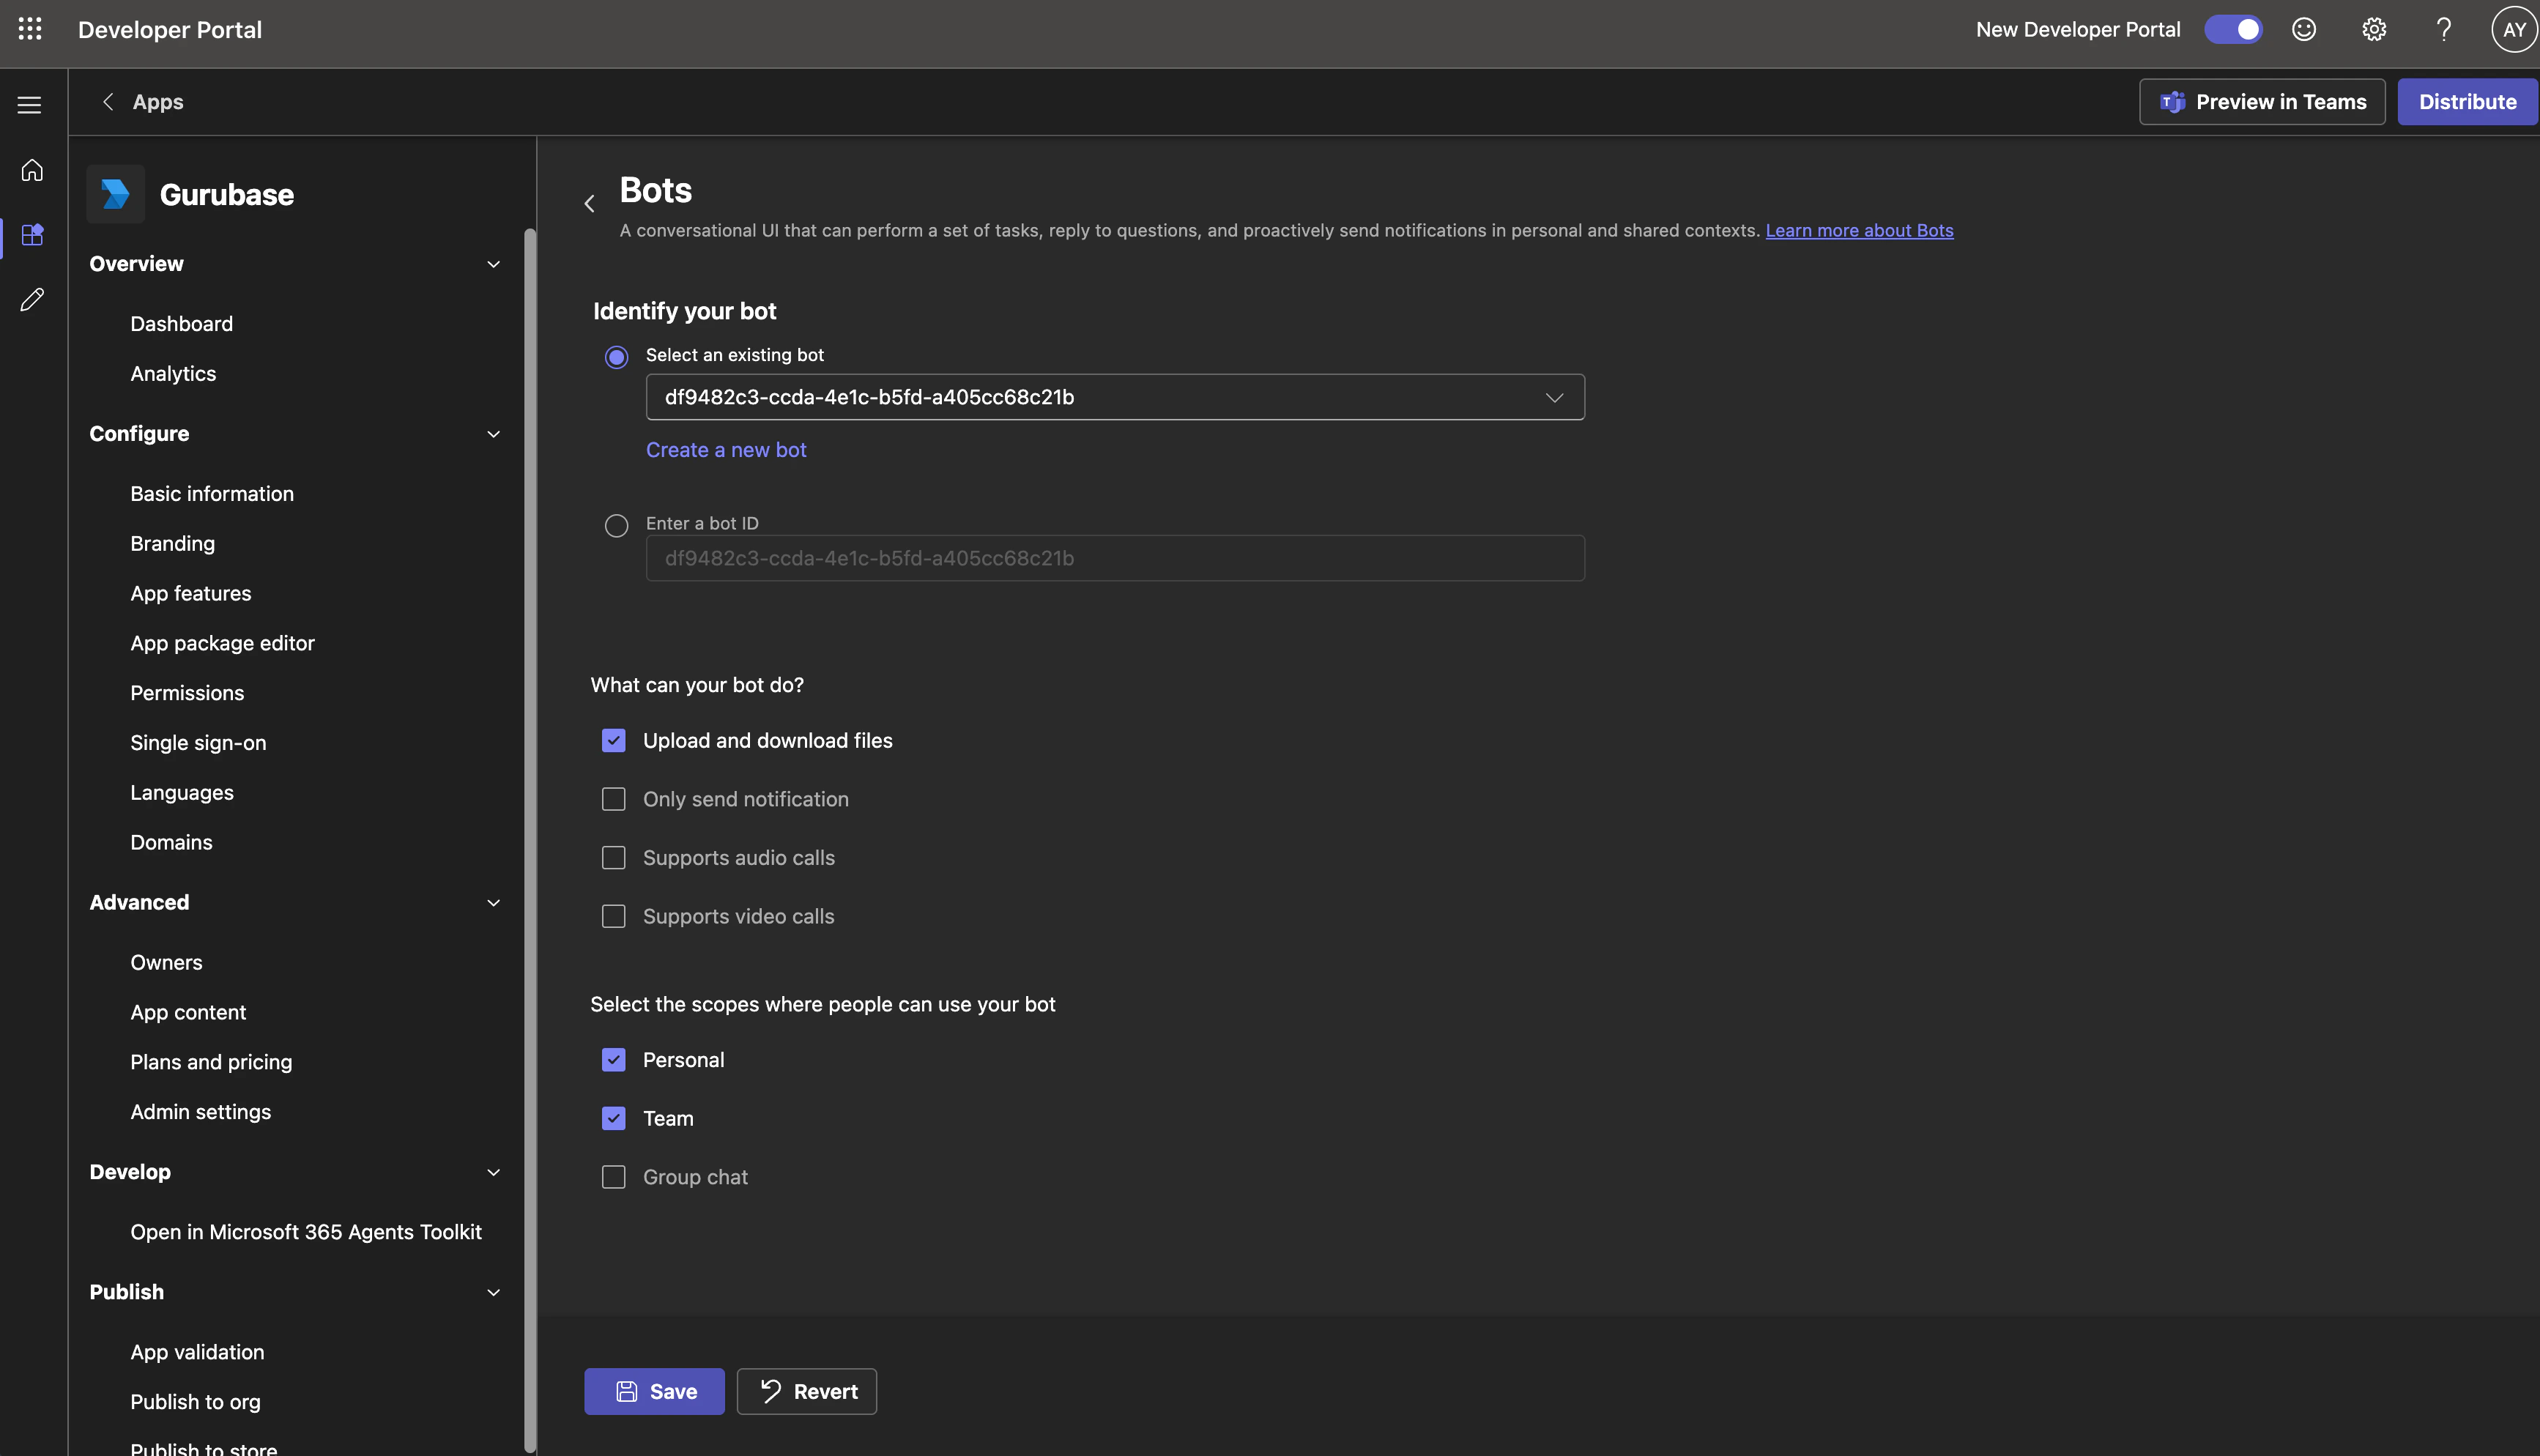Click Create a new bot link
The image size is (2540, 1456).
[x=726, y=450]
